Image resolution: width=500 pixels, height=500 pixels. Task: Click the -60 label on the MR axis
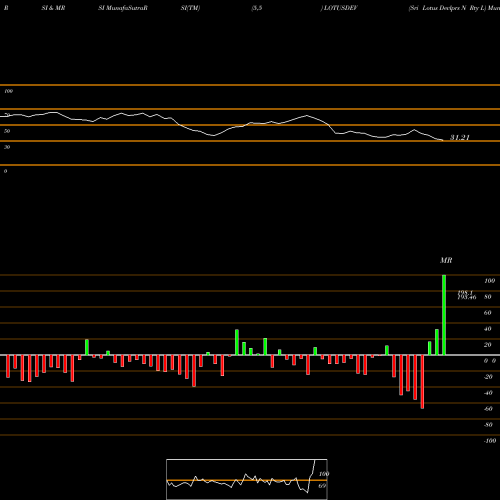tap(488, 409)
